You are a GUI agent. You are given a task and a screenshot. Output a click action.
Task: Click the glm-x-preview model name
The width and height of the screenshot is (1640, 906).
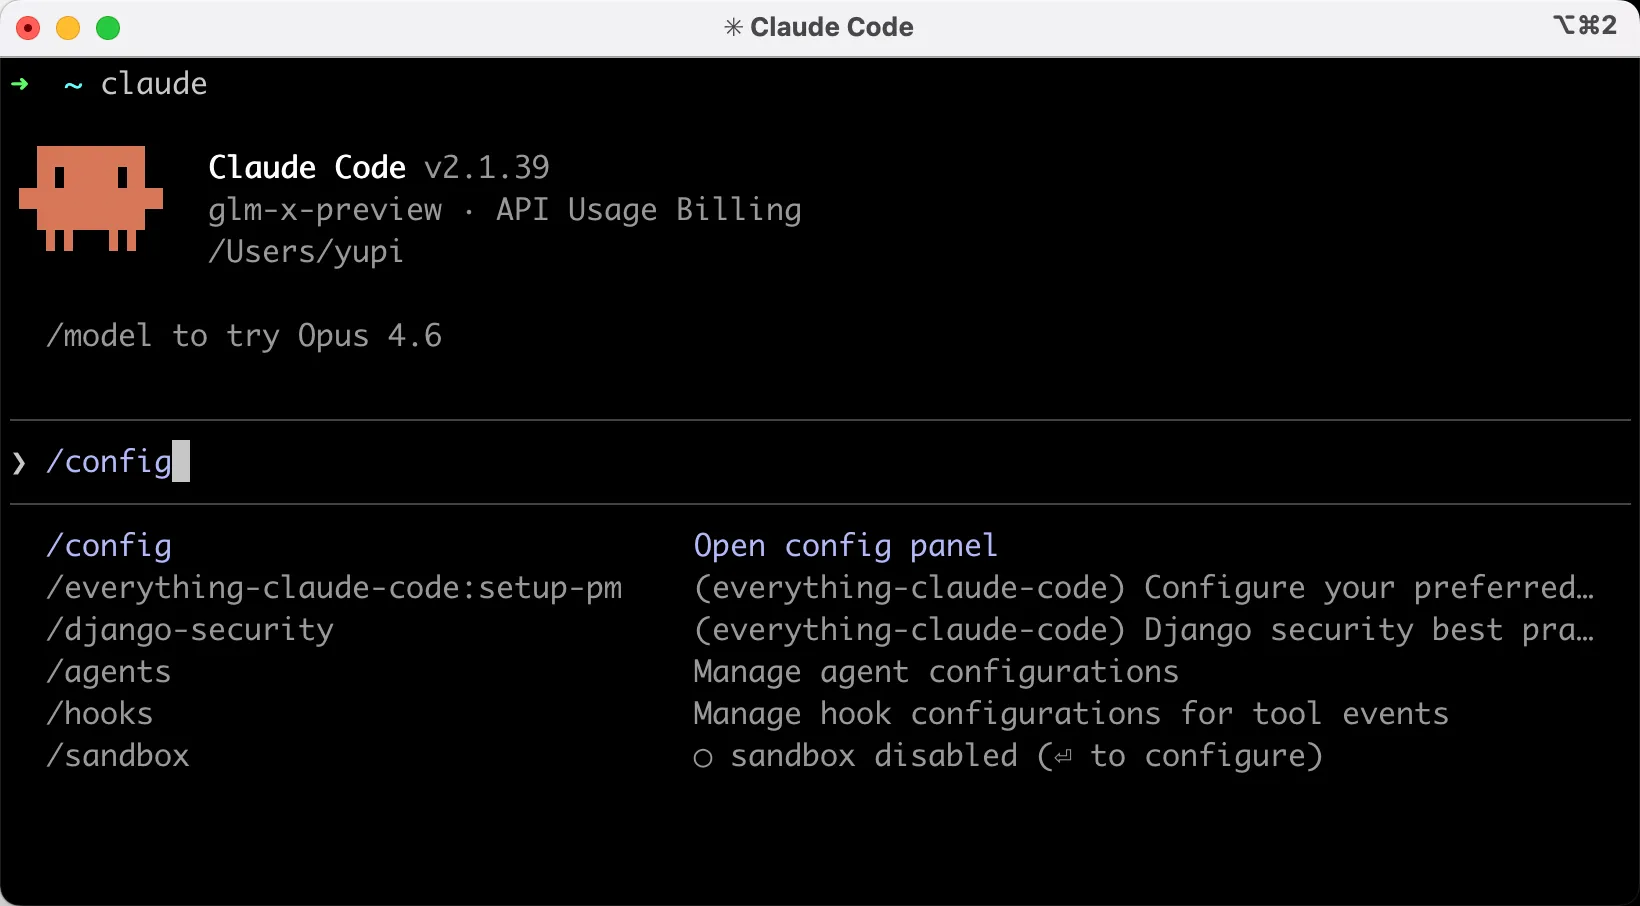[325, 210]
